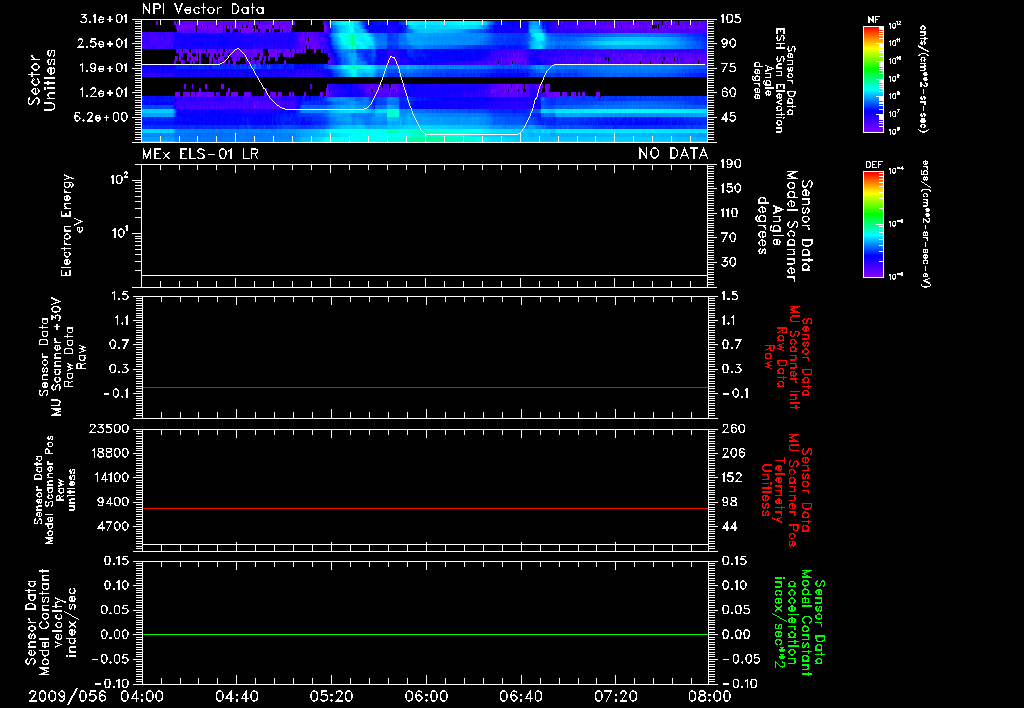This screenshot has height=708, width=1024.
Task: Click the 190 tick on scanner angle axis
Action: click(731, 164)
